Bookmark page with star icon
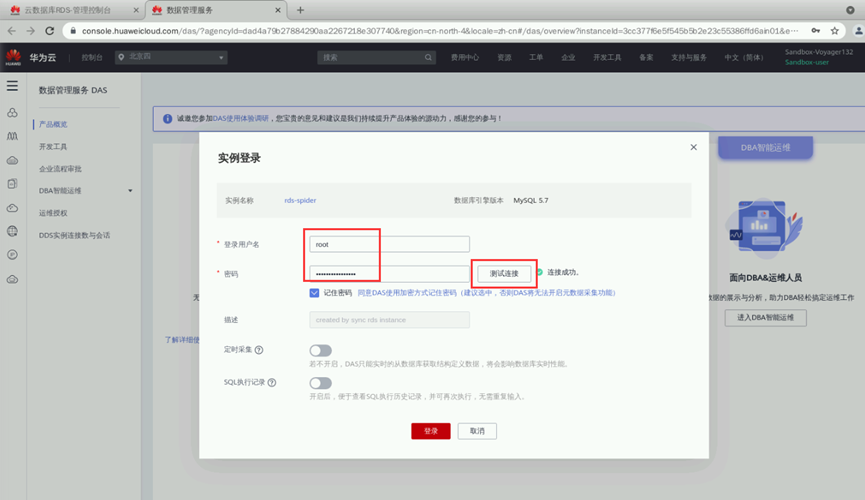 pyautogui.click(x=835, y=31)
